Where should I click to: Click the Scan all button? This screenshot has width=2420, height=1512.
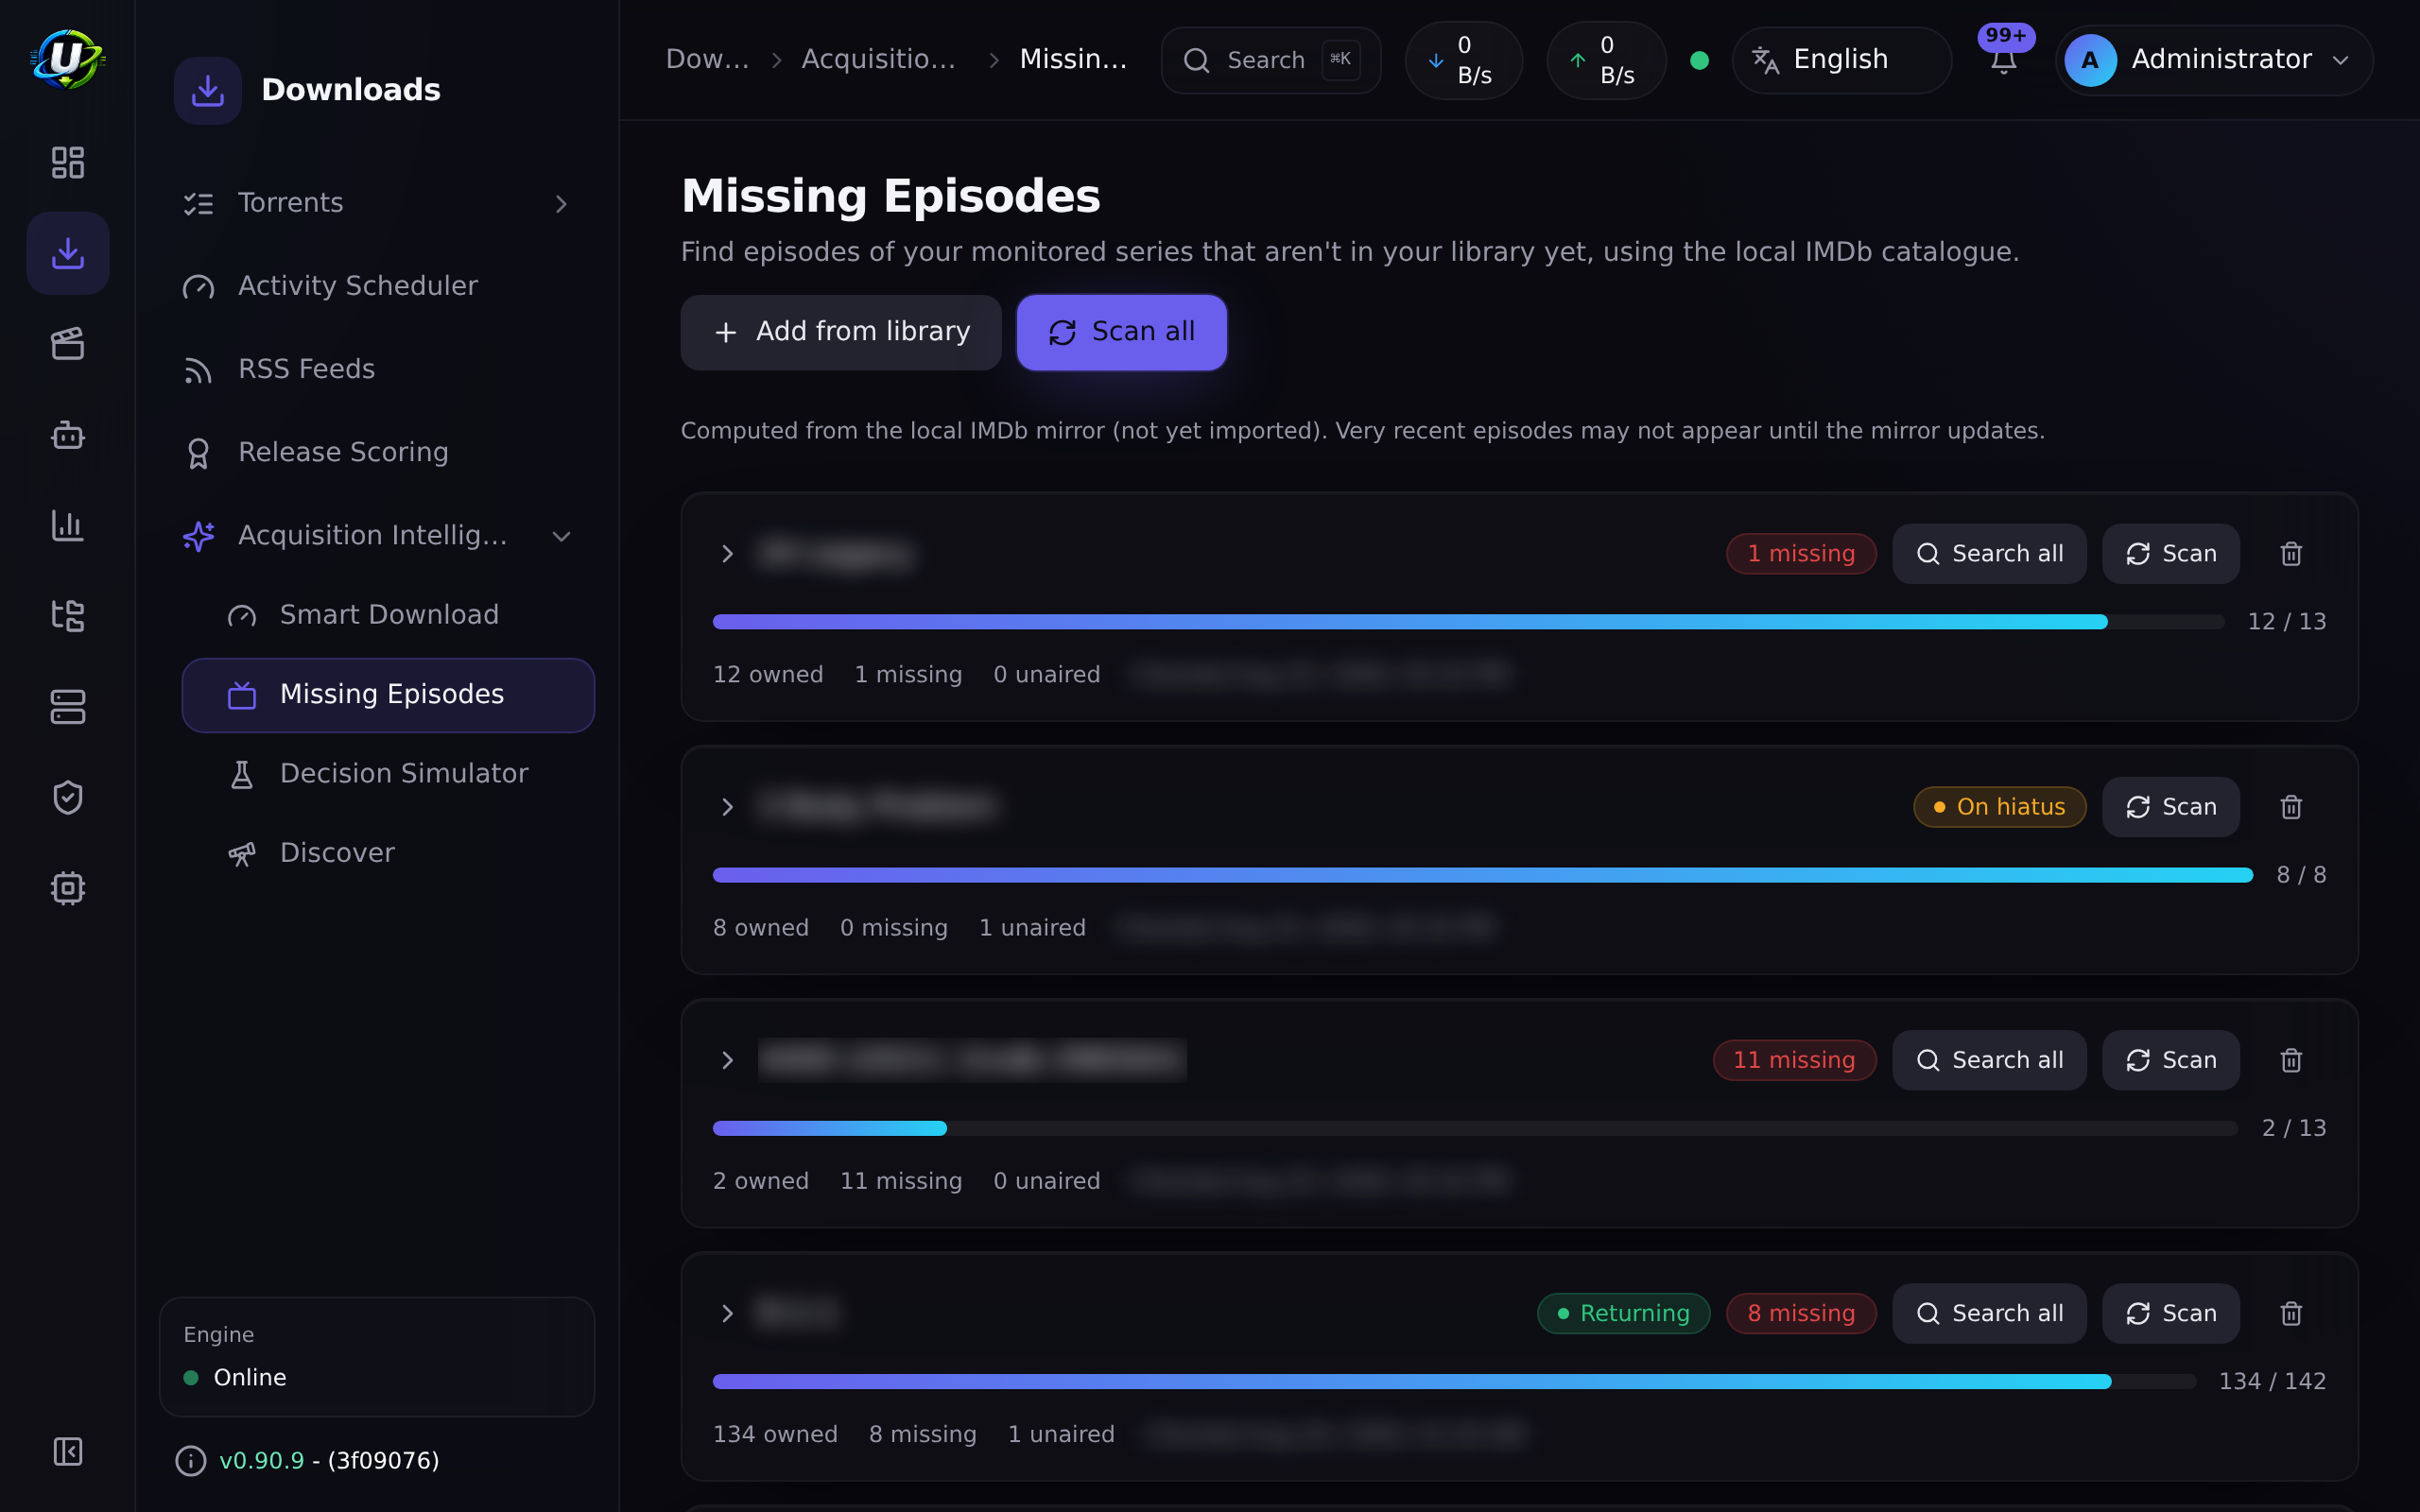coord(1121,332)
